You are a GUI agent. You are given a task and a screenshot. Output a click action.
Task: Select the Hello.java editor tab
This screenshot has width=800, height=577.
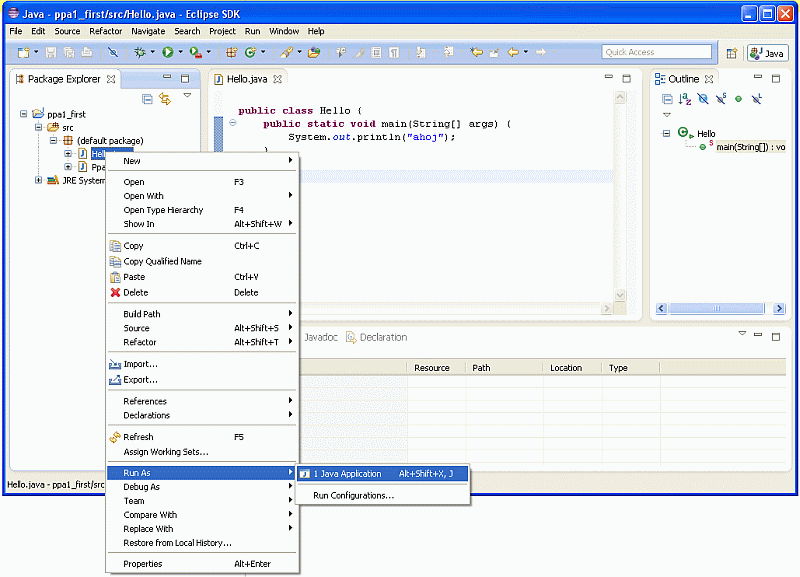click(247, 79)
